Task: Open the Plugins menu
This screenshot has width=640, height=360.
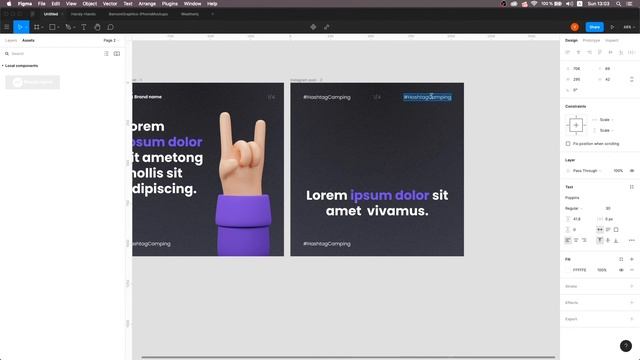Action: coord(170,4)
